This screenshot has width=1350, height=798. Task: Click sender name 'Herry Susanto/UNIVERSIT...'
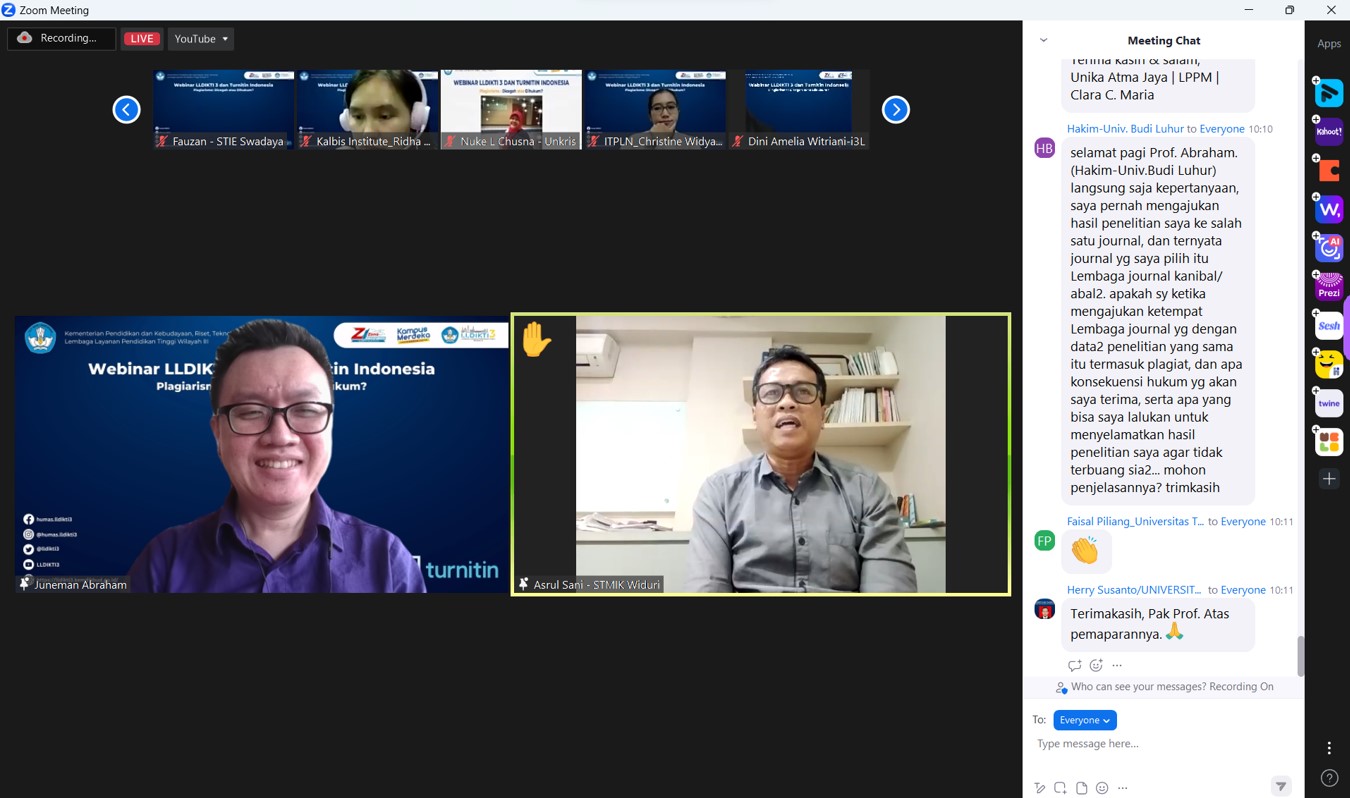pos(1134,590)
